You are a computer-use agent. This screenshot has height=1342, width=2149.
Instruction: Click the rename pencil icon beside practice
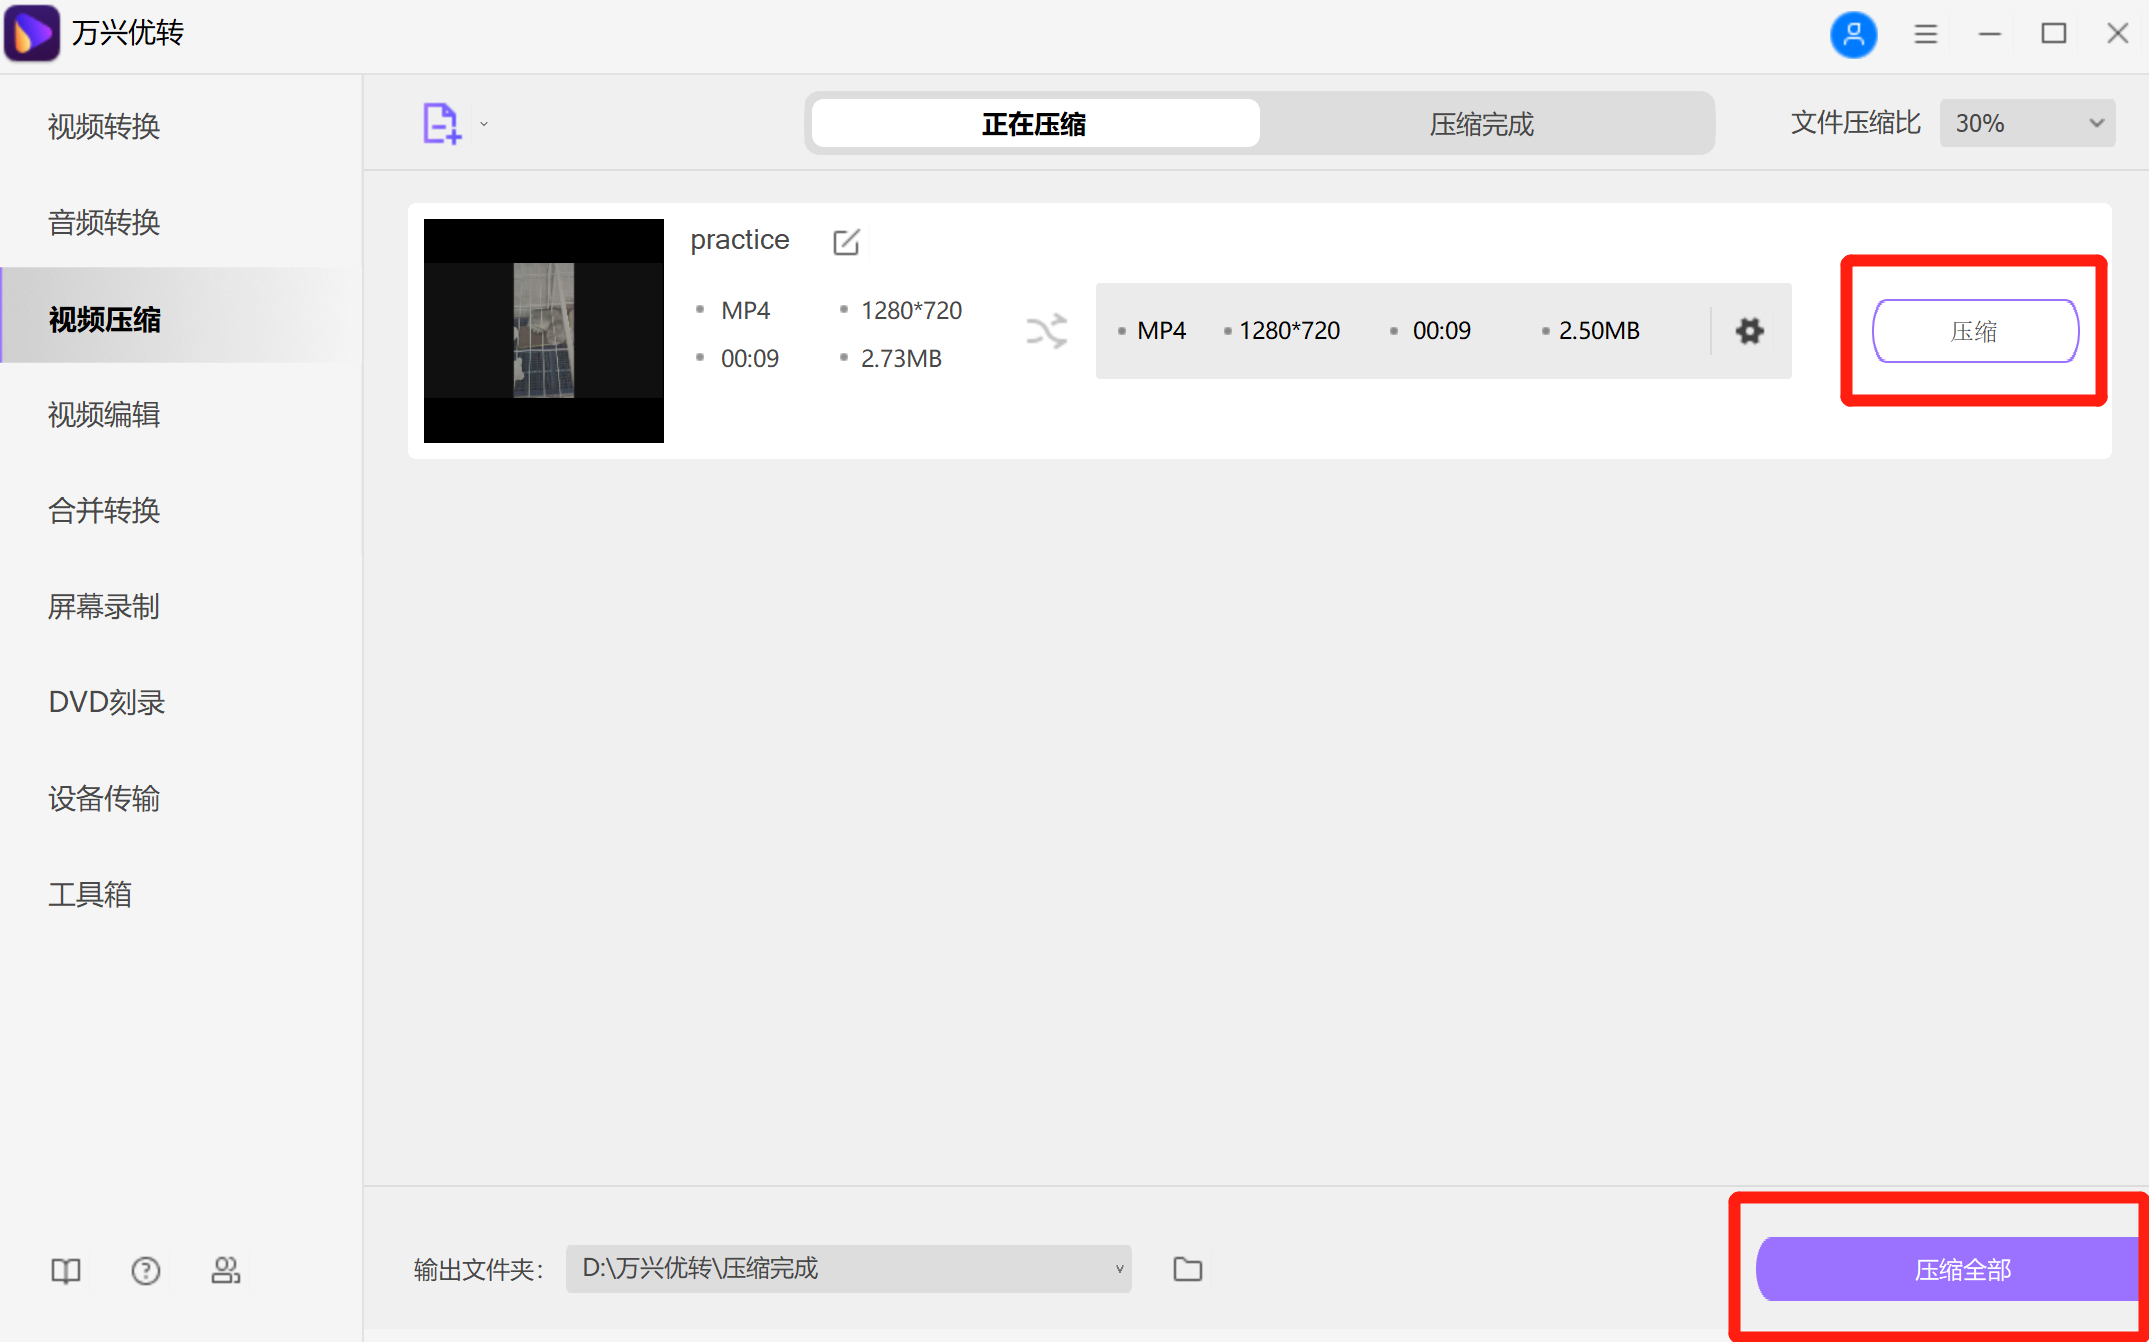click(x=847, y=241)
